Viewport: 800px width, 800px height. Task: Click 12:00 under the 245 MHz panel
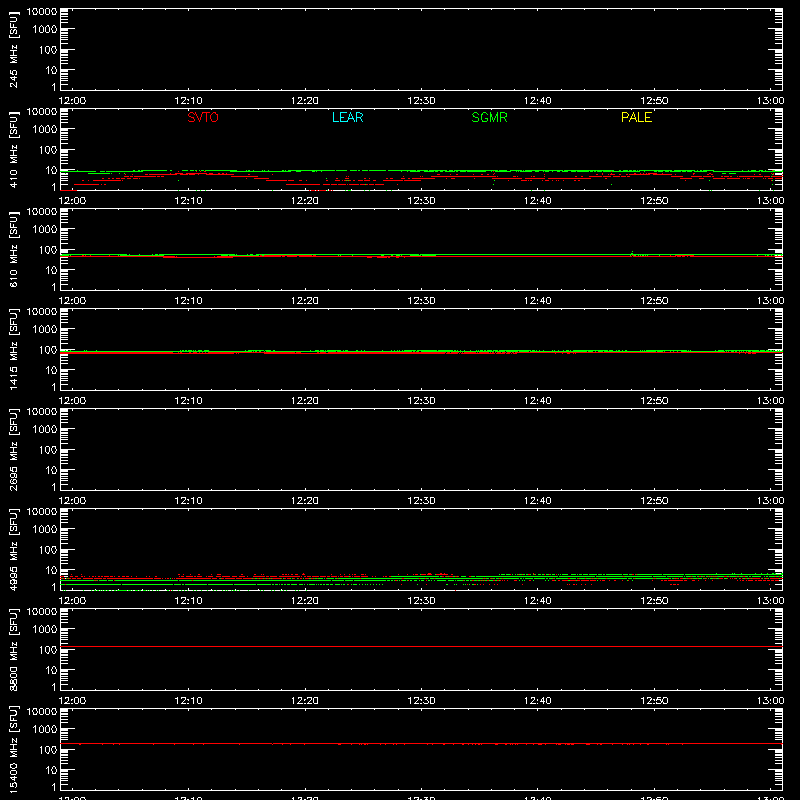(x=72, y=101)
